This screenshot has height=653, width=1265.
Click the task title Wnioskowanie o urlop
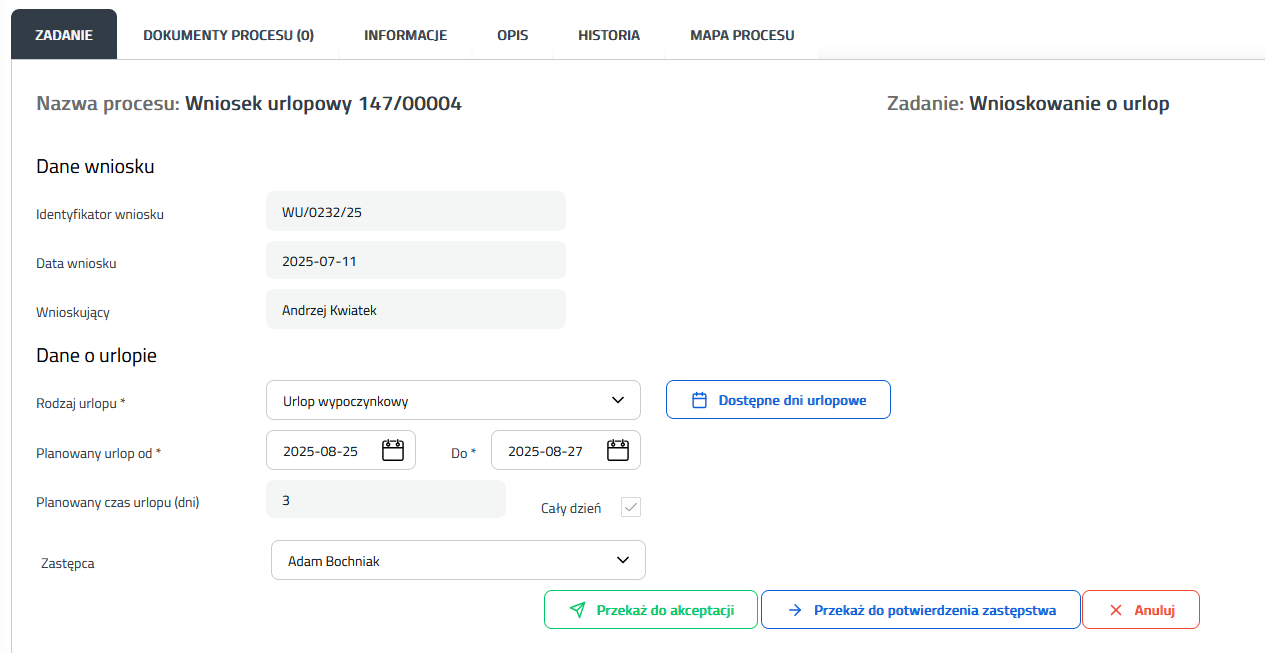pos(1069,103)
